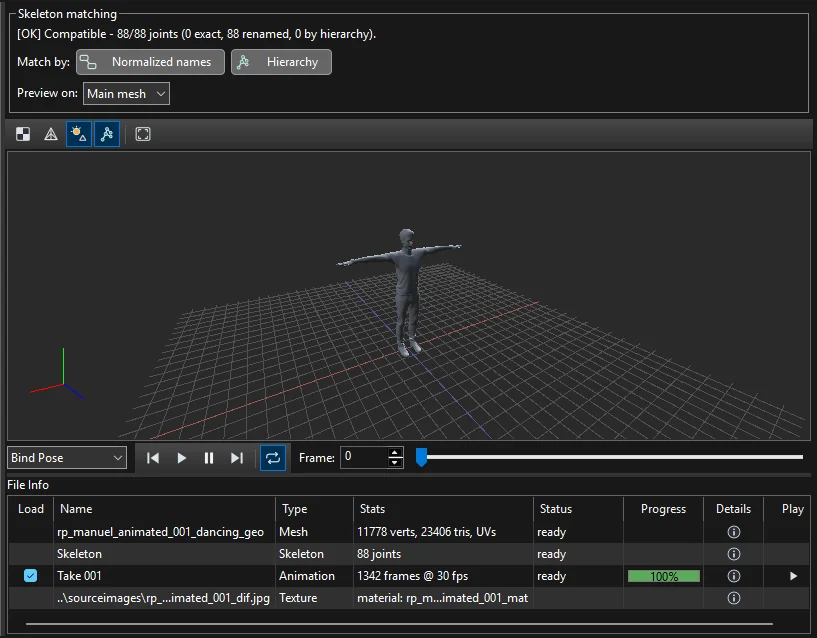
Task: Click the XYZ axis gizmo
Action: click(57, 374)
